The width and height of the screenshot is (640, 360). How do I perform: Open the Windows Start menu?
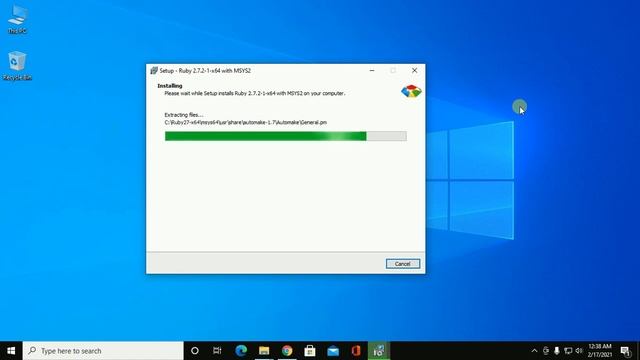coord(11,351)
